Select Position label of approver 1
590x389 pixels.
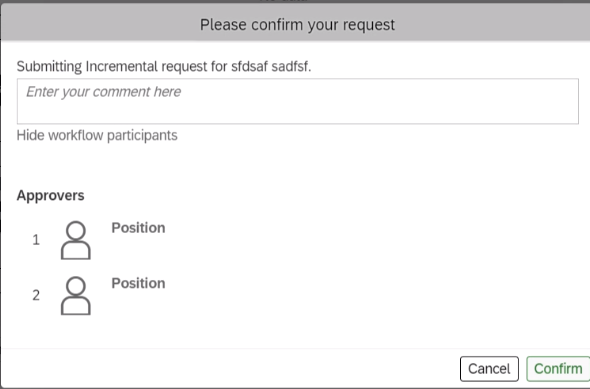point(138,228)
